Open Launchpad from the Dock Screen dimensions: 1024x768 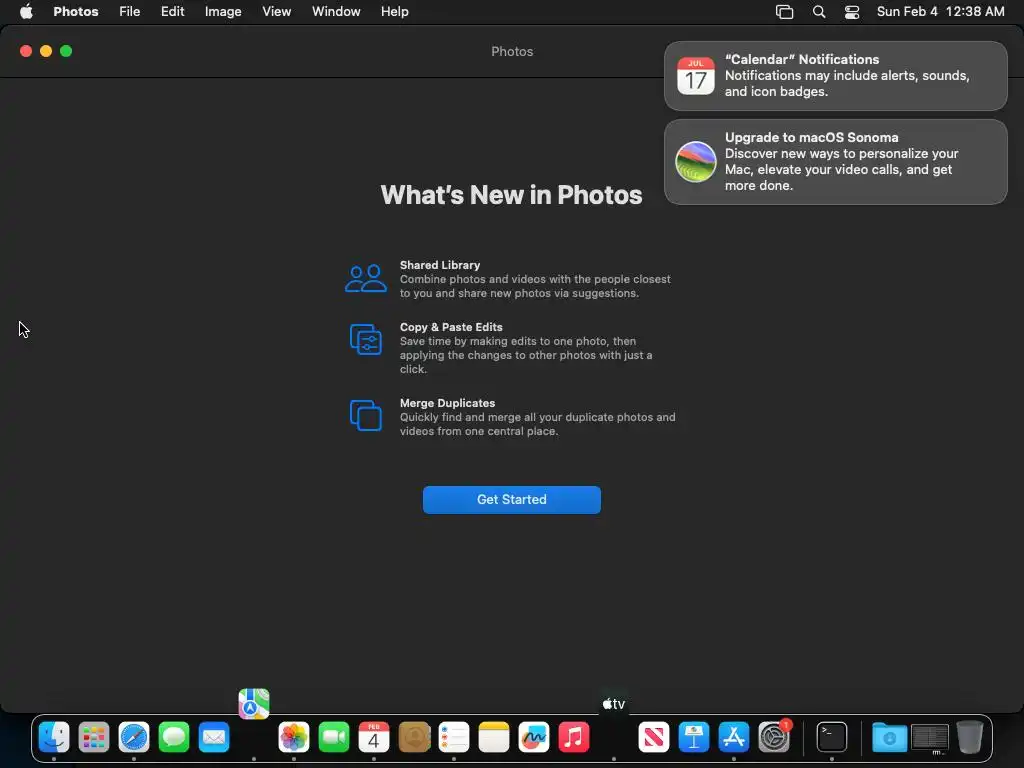(x=93, y=737)
